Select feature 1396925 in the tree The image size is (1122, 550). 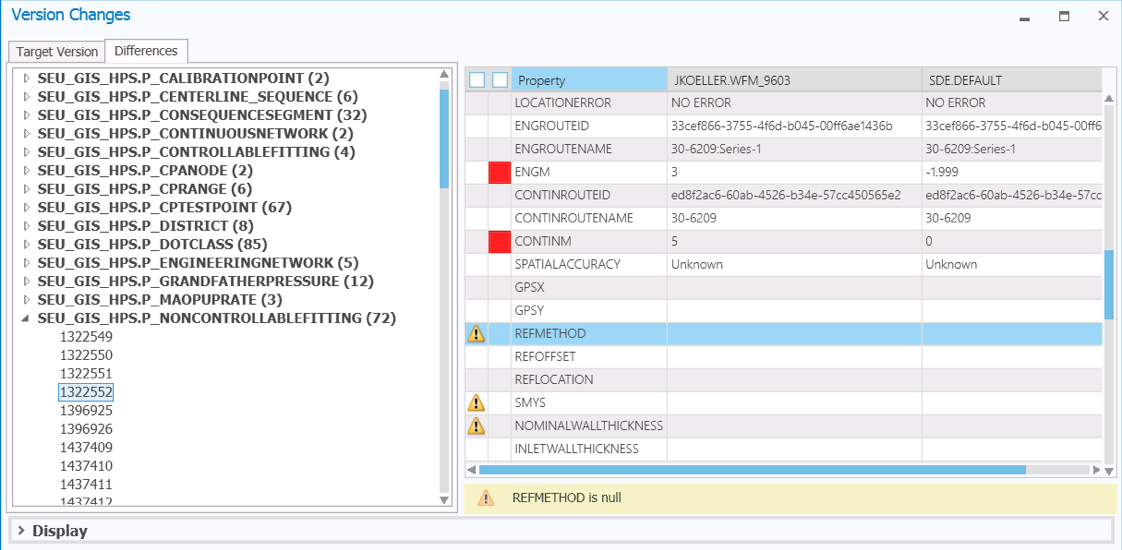pos(87,411)
